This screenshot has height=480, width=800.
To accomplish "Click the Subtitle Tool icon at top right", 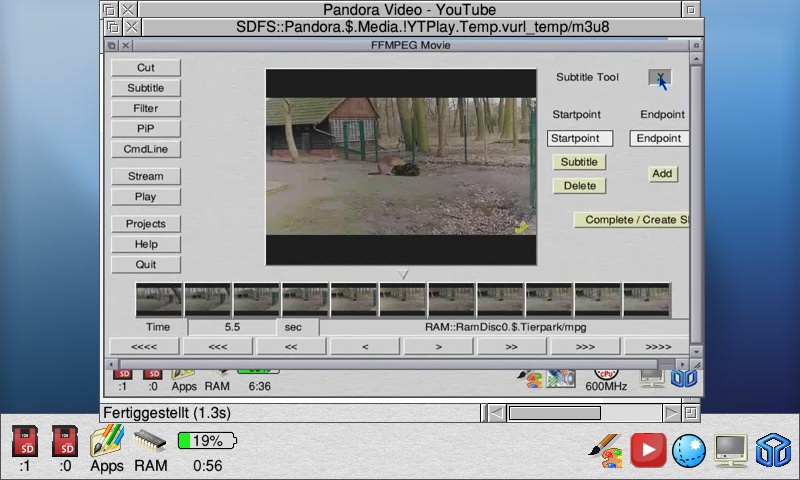I will (x=659, y=78).
